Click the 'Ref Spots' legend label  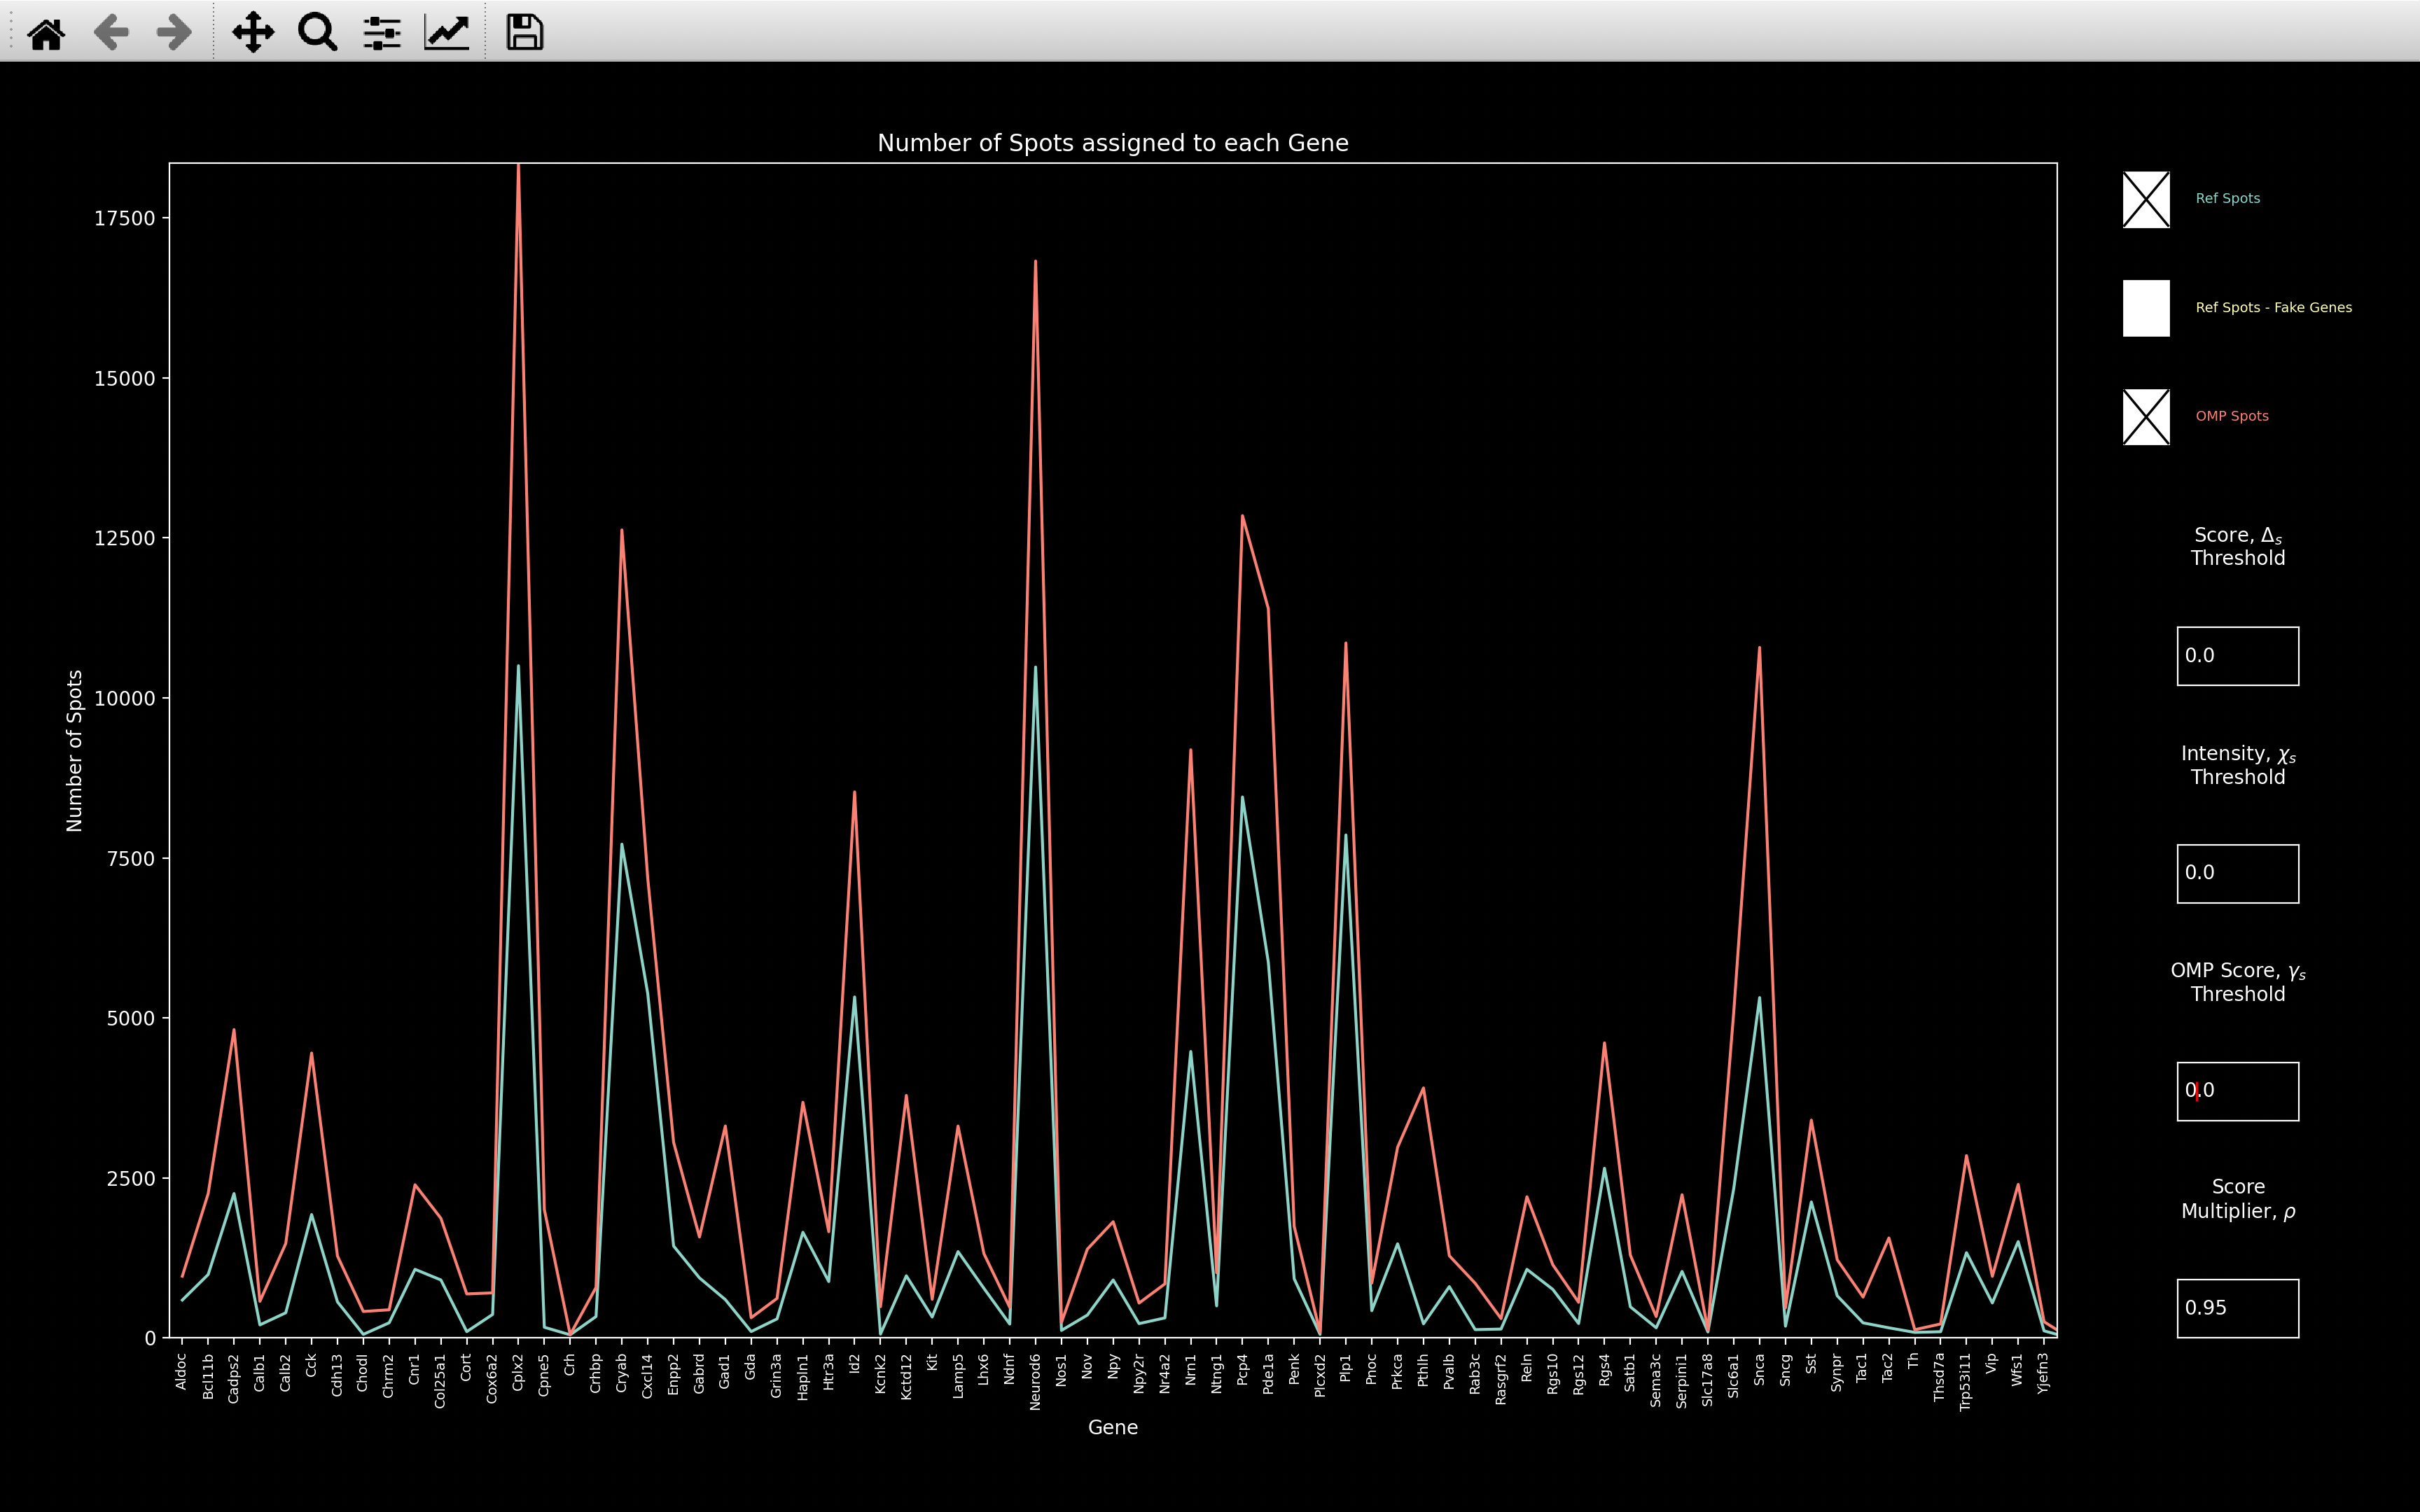click(2227, 198)
